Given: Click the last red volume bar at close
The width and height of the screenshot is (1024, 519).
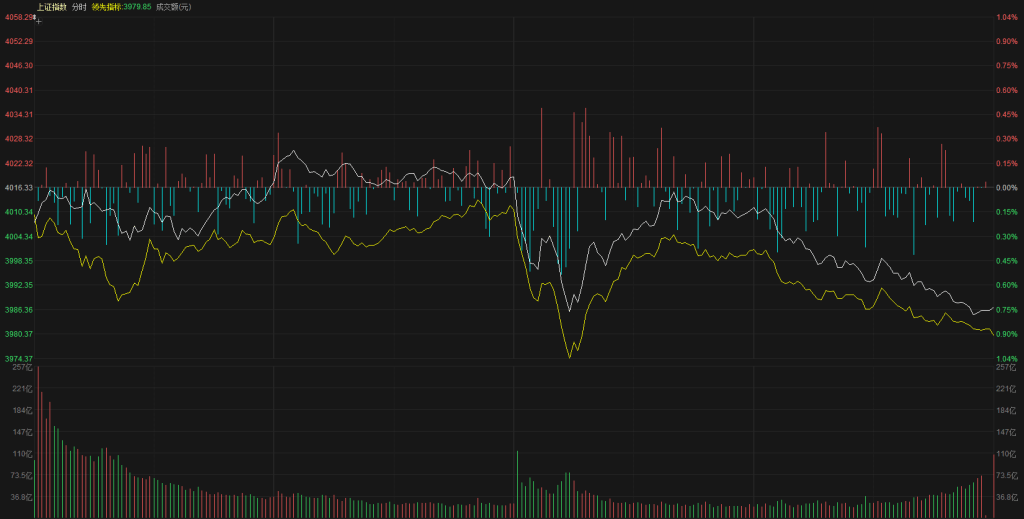Looking at the screenshot, I should (992, 486).
